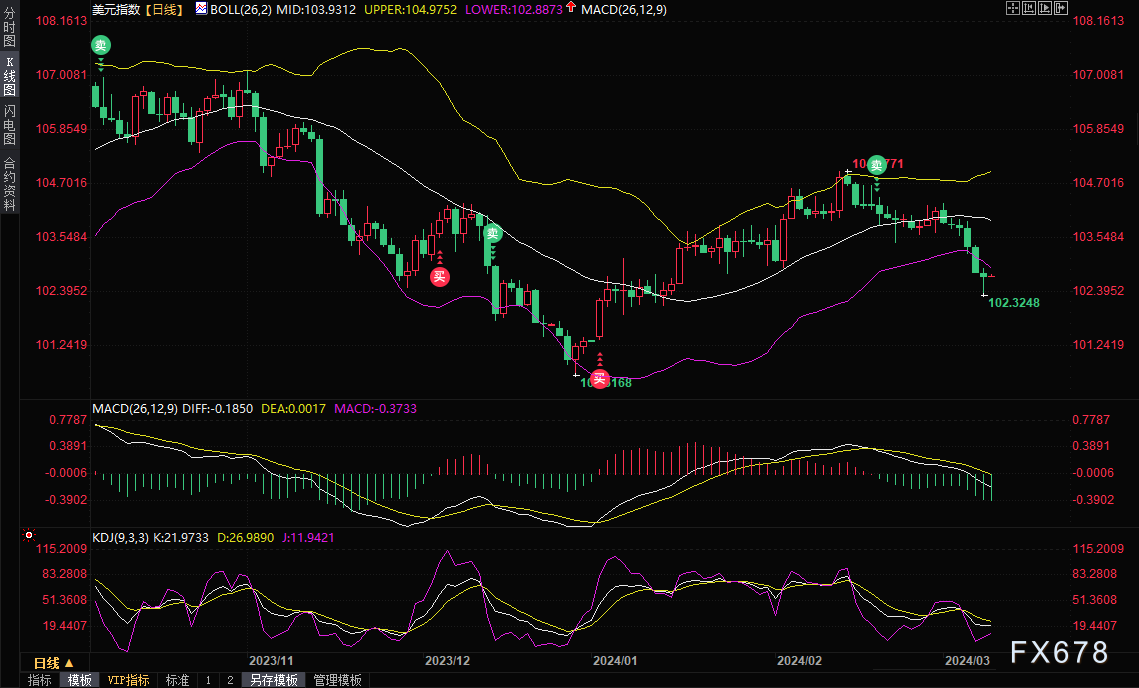Click the J:11.9421 value

pyautogui.click(x=308, y=538)
